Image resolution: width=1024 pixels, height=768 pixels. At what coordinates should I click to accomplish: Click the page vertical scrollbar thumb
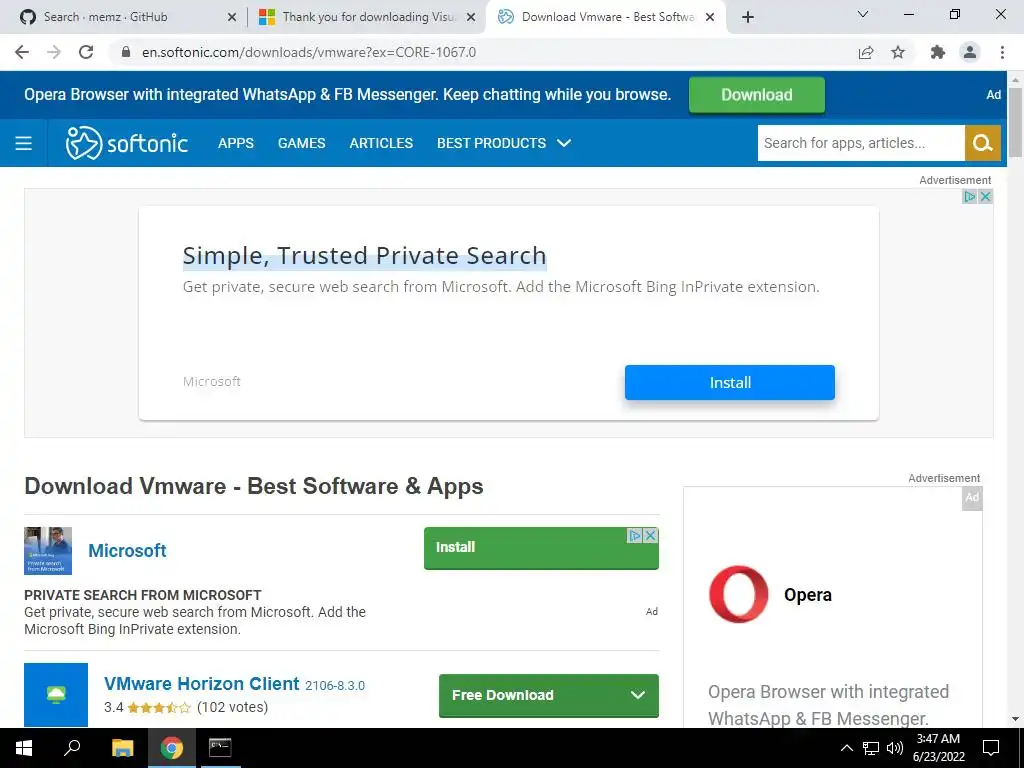pyautogui.click(x=1015, y=122)
